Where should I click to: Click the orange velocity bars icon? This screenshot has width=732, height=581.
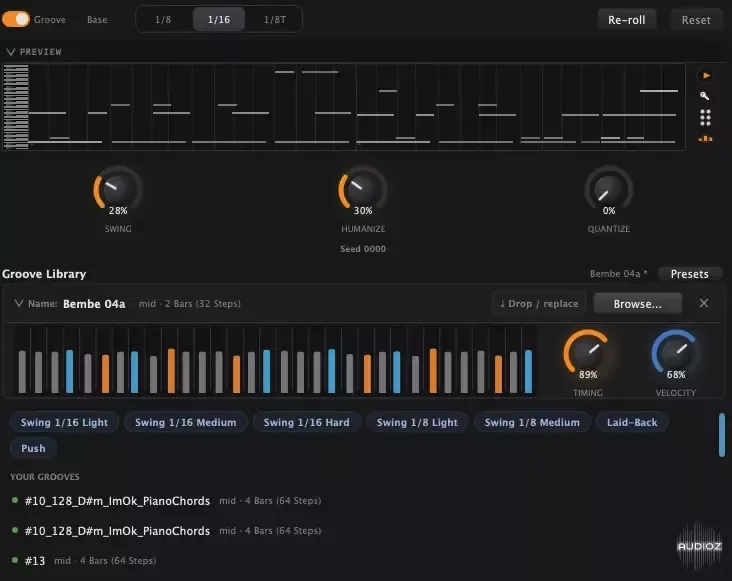[x=705, y=139]
